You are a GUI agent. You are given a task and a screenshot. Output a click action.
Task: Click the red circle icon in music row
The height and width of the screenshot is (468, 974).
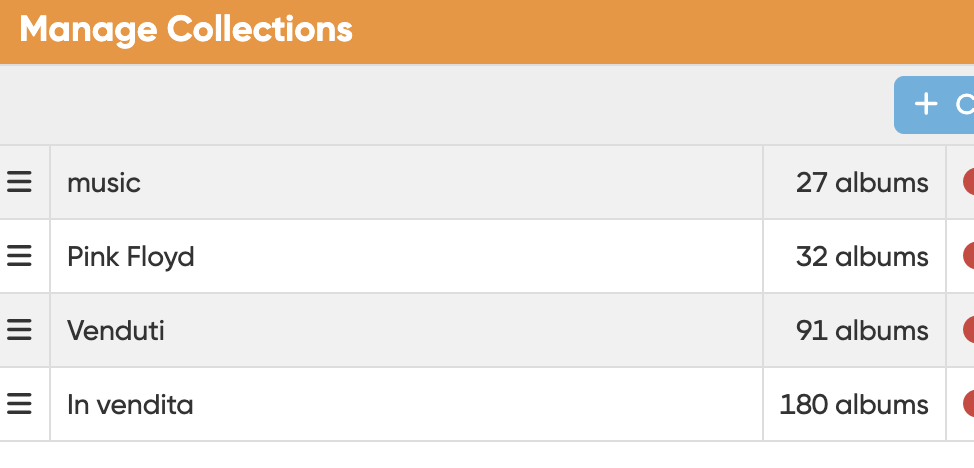(x=969, y=182)
